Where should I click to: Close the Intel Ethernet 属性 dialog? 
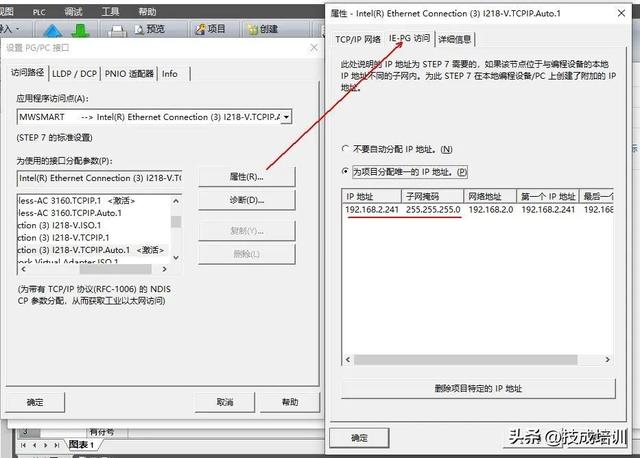pos(621,13)
